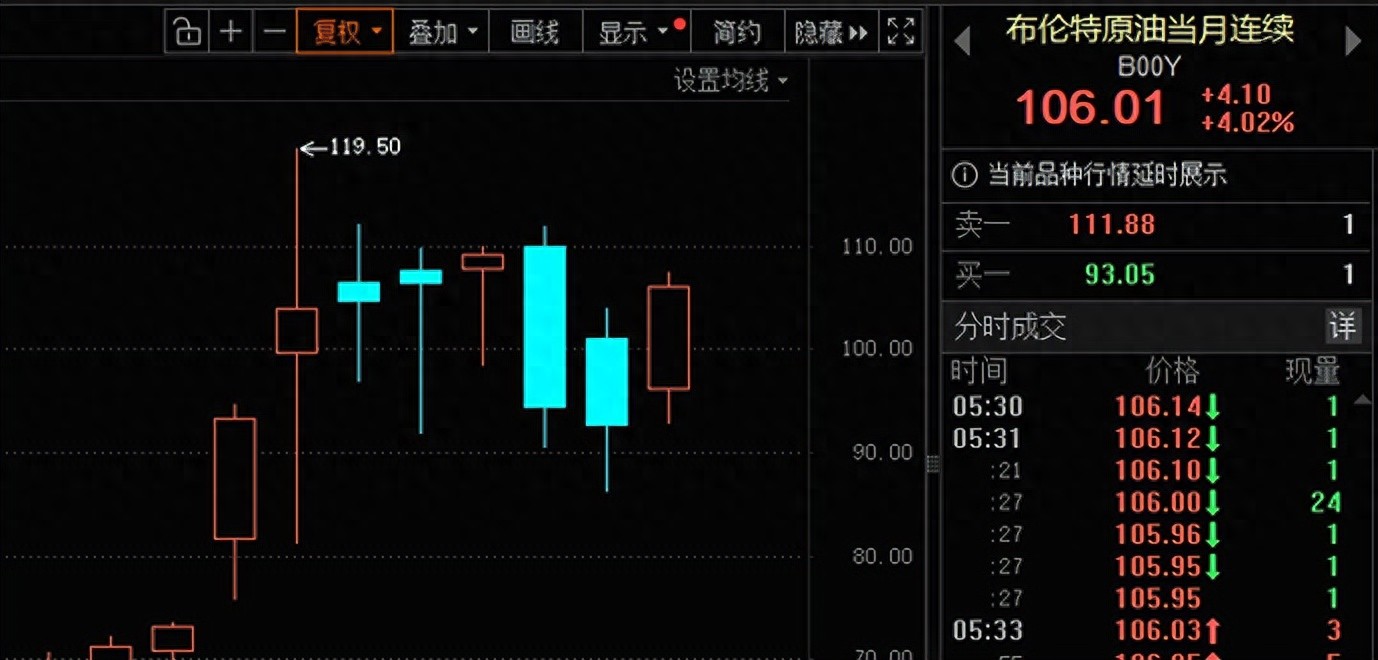Select the trade row priced 106.10
This screenshot has width=1378, height=660.
click(1147, 470)
